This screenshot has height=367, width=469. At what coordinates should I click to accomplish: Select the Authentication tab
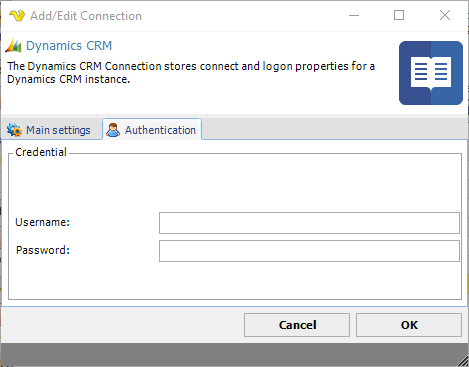pos(152,130)
